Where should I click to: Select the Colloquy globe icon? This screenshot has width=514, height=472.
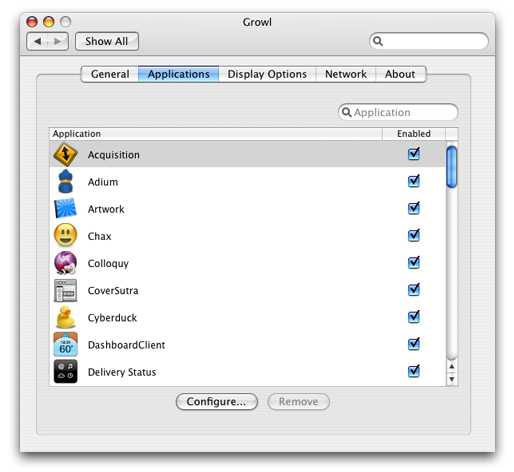pyautogui.click(x=65, y=263)
